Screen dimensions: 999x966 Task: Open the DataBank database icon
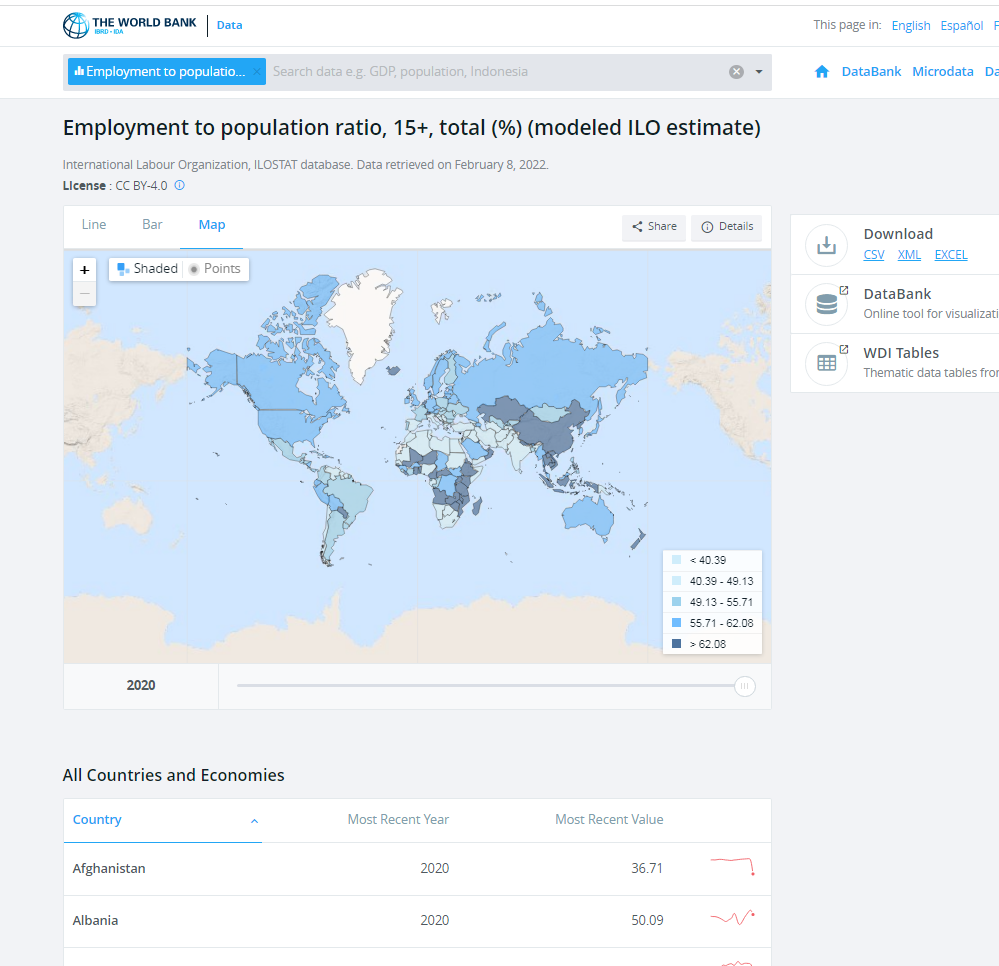pyautogui.click(x=826, y=304)
